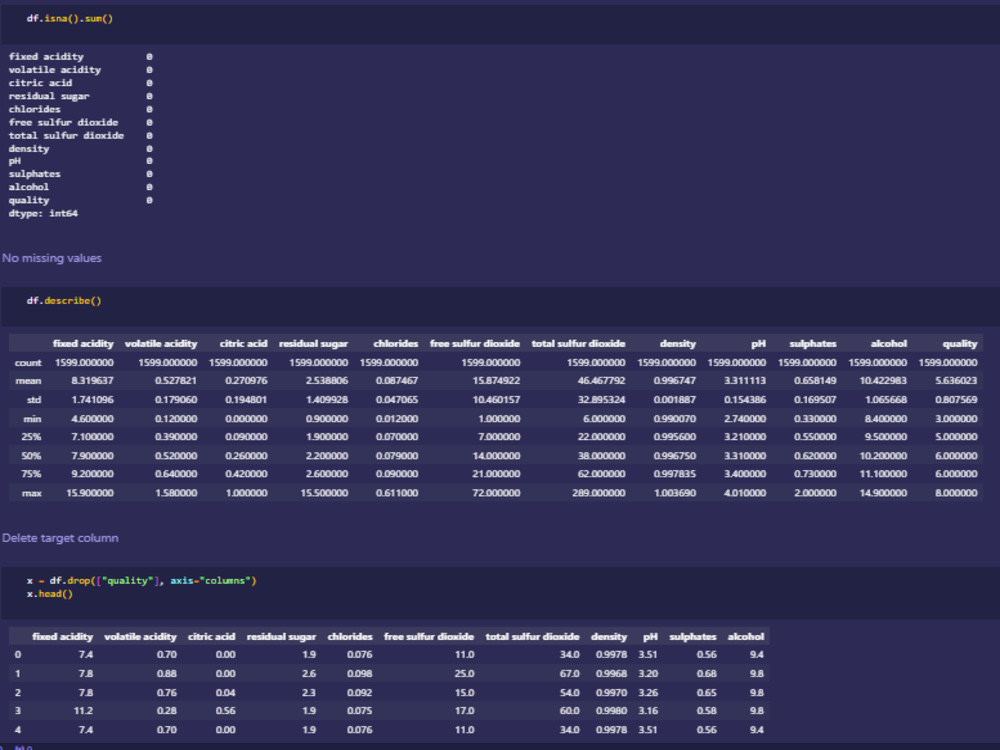
Task: Click 'total sulfur dioxide' in isna output list
Action: [66, 135]
